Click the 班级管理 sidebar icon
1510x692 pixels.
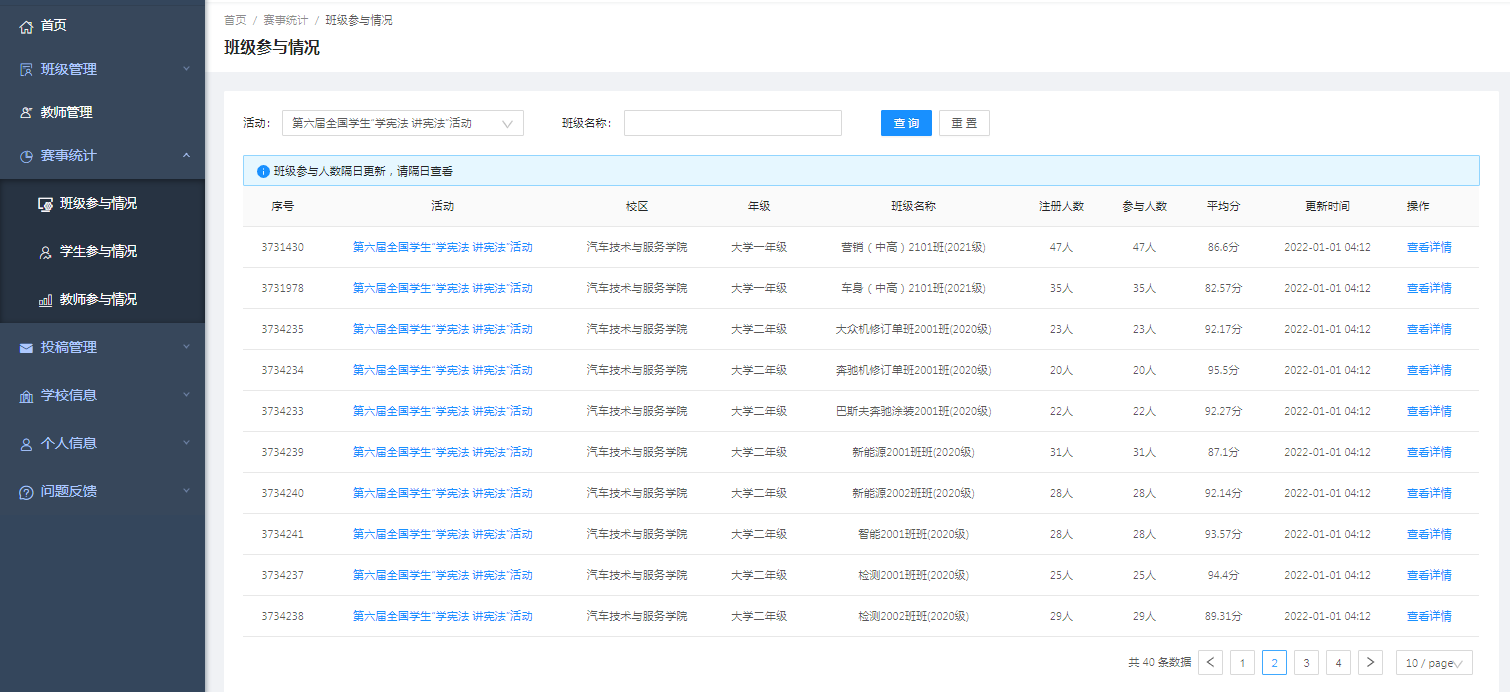point(27,70)
